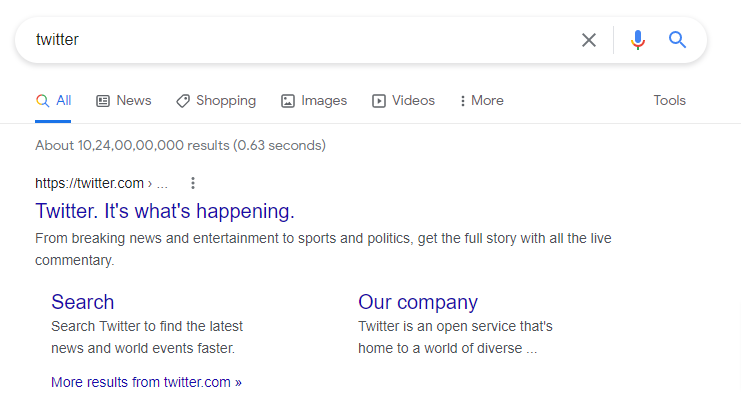
Task: Click the text 'Search Twitter to find the latest'
Action: 147,326
